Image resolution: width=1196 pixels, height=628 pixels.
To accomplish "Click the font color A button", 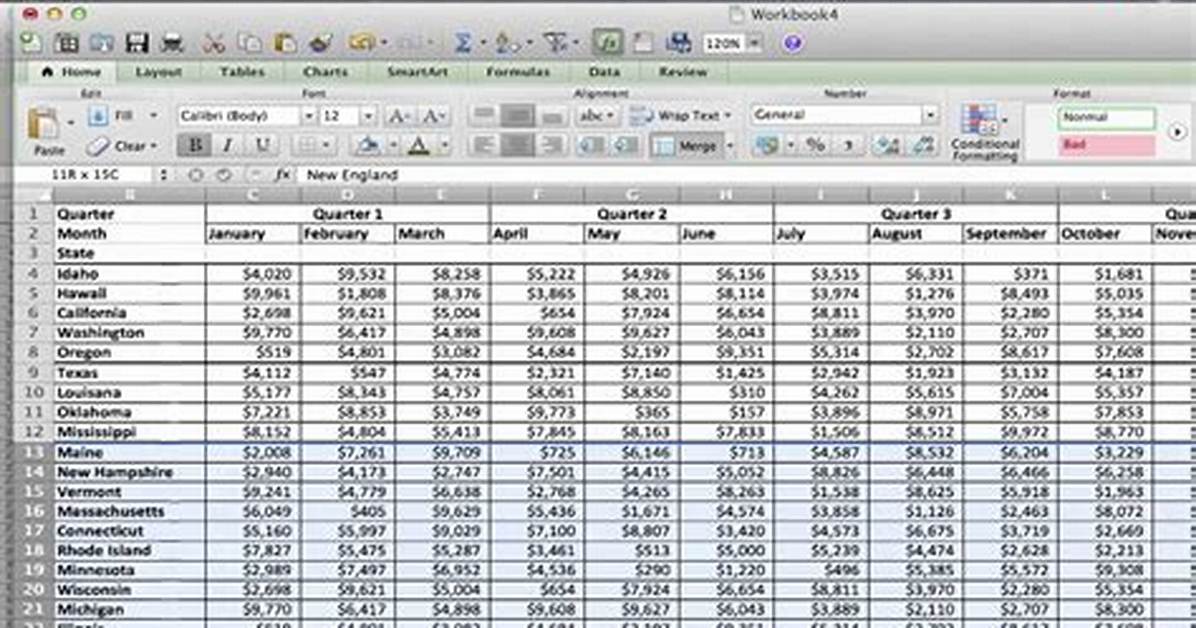I will click(x=419, y=145).
